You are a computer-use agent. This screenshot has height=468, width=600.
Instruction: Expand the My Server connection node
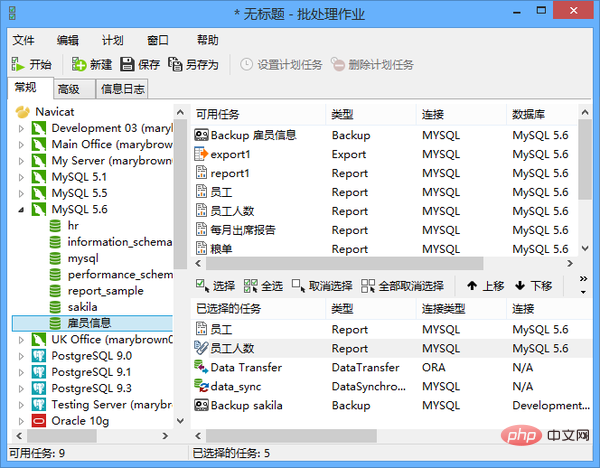[21, 161]
